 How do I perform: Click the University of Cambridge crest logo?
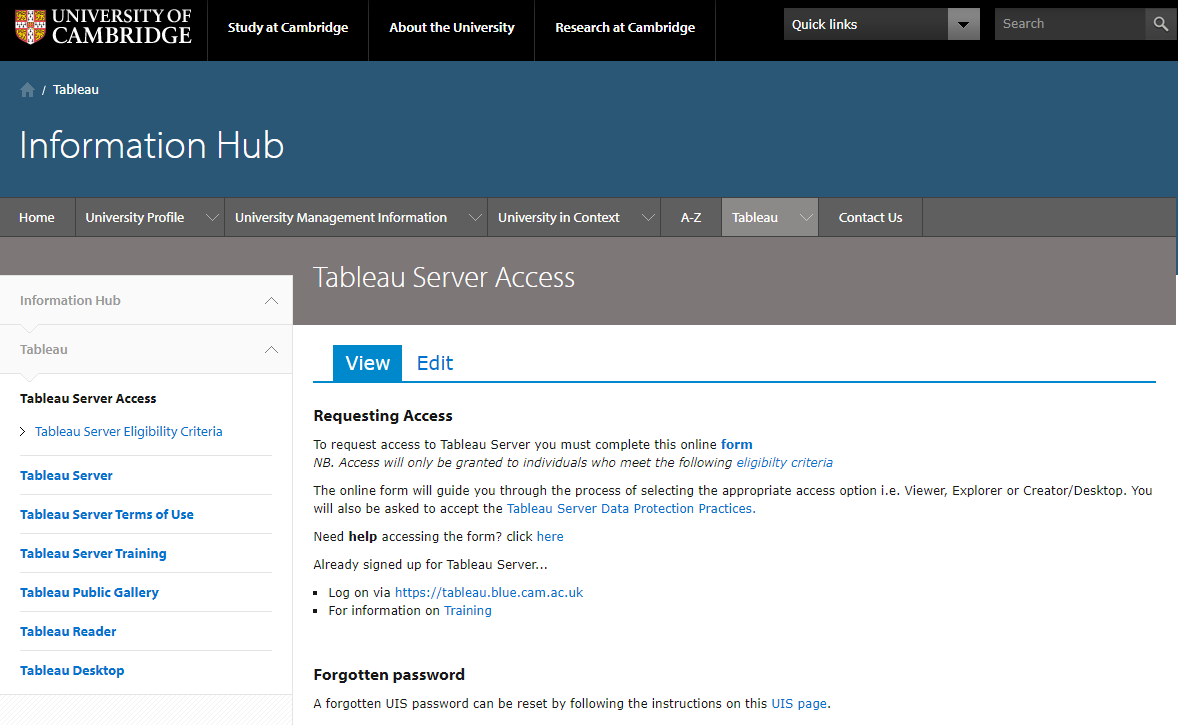coord(30,27)
